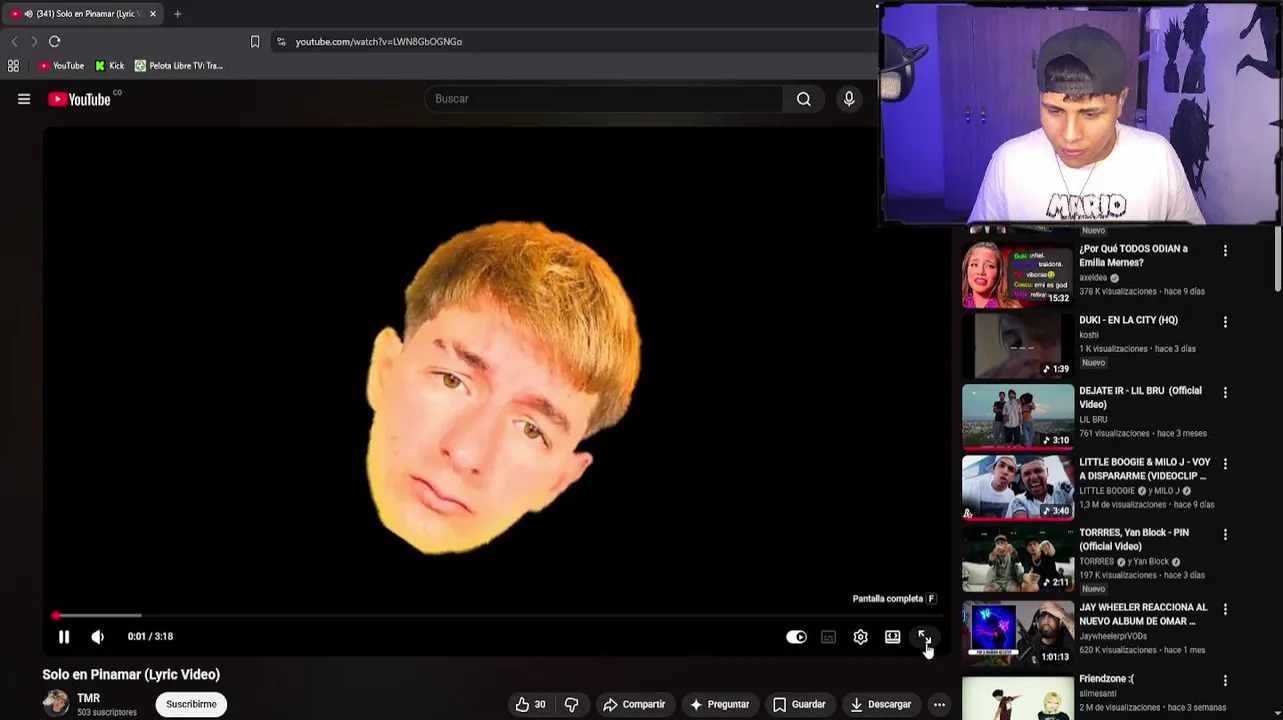This screenshot has width=1283, height=720.
Task: Open player settings gear
Action: tap(860, 637)
